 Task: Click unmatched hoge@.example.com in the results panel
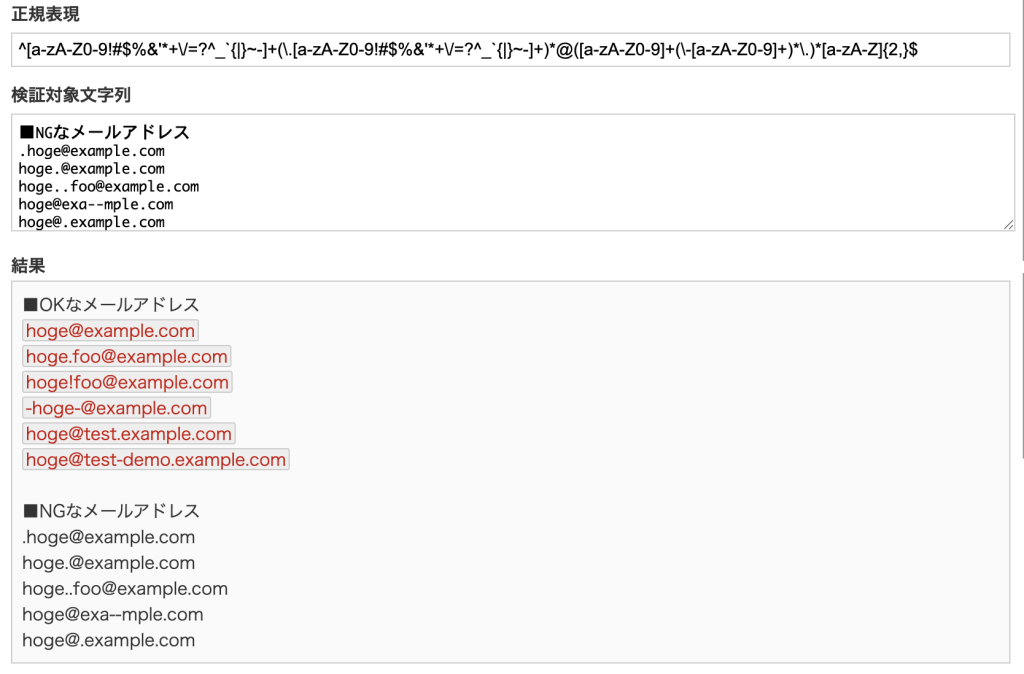pyautogui.click(x=109, y=640)
